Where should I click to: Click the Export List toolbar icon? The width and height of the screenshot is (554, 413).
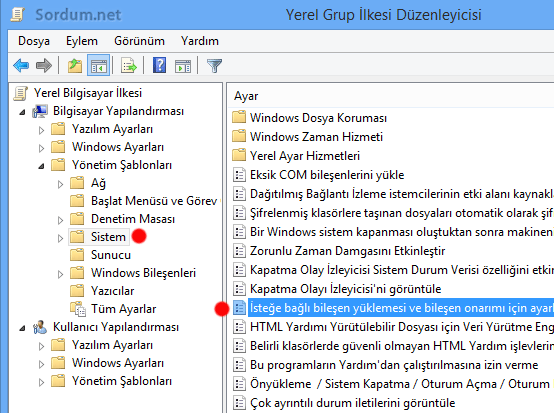pos(129,66)
